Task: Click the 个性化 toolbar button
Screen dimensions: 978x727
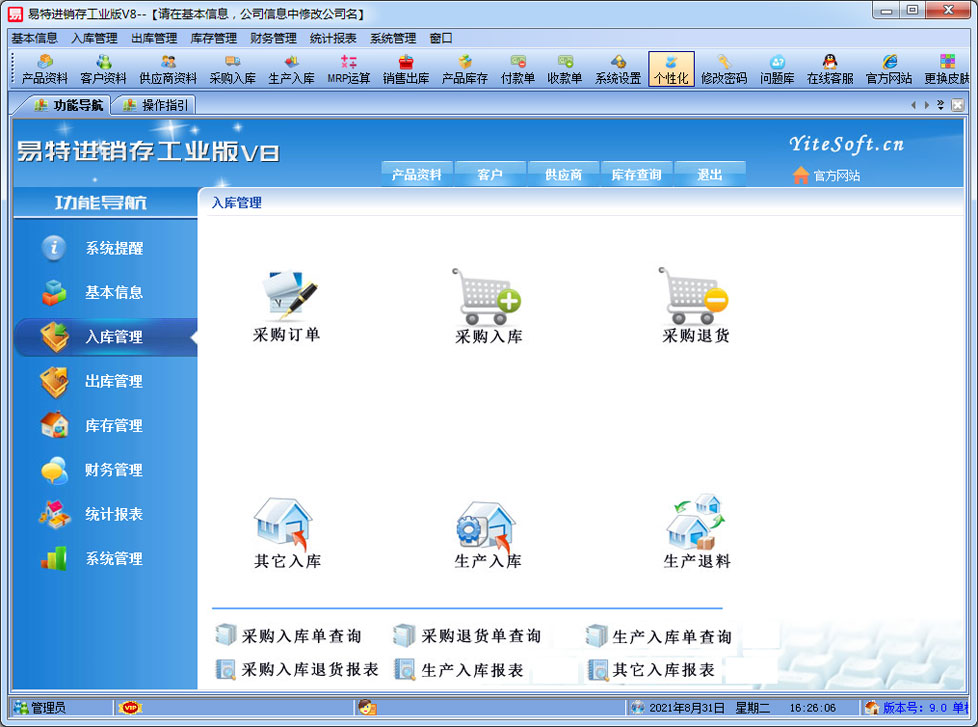Action: point(670,69)
